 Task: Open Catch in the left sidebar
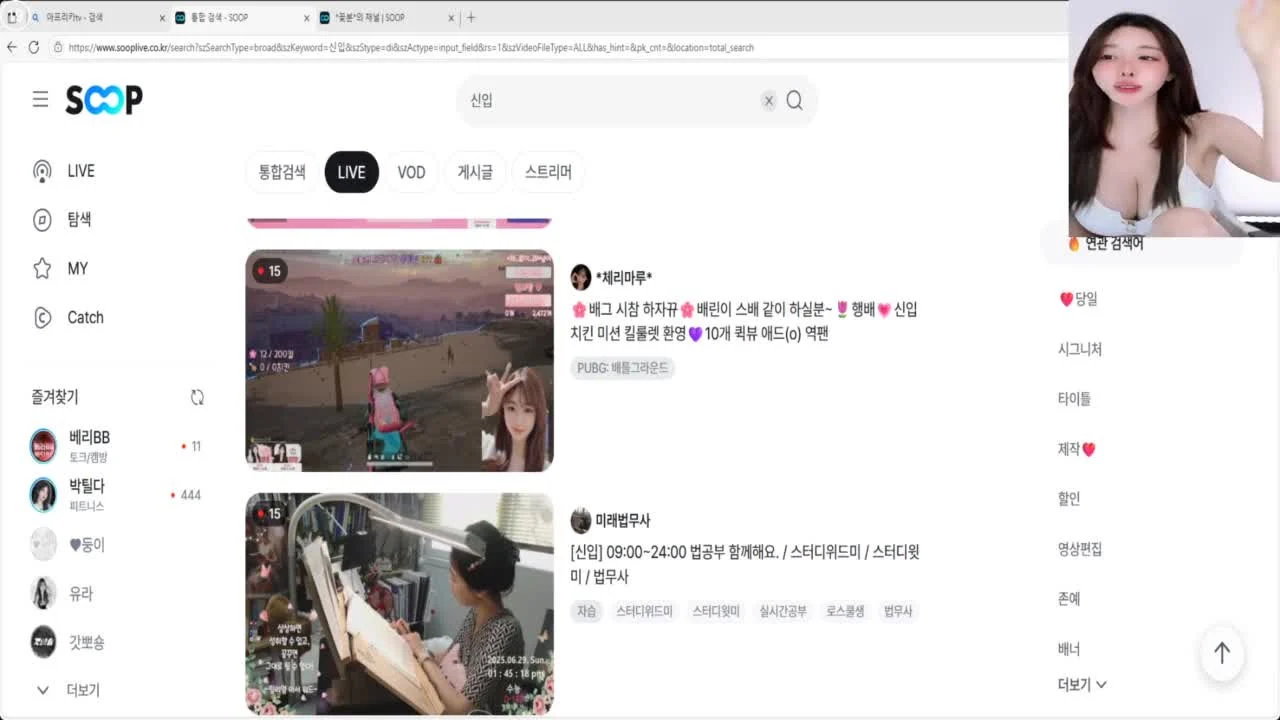68,317
